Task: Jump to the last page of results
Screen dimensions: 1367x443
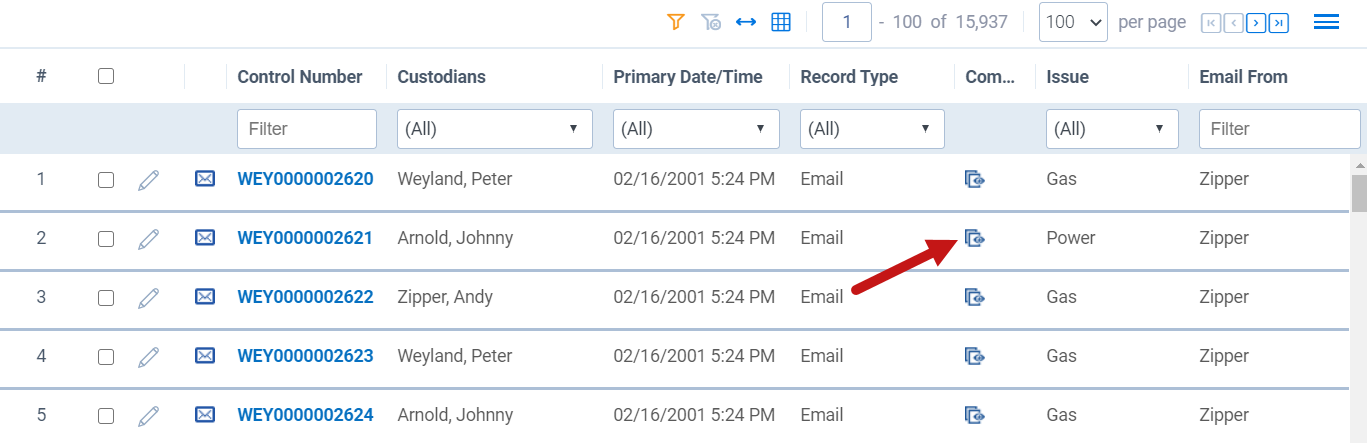Action: [x=1279, y=22]
